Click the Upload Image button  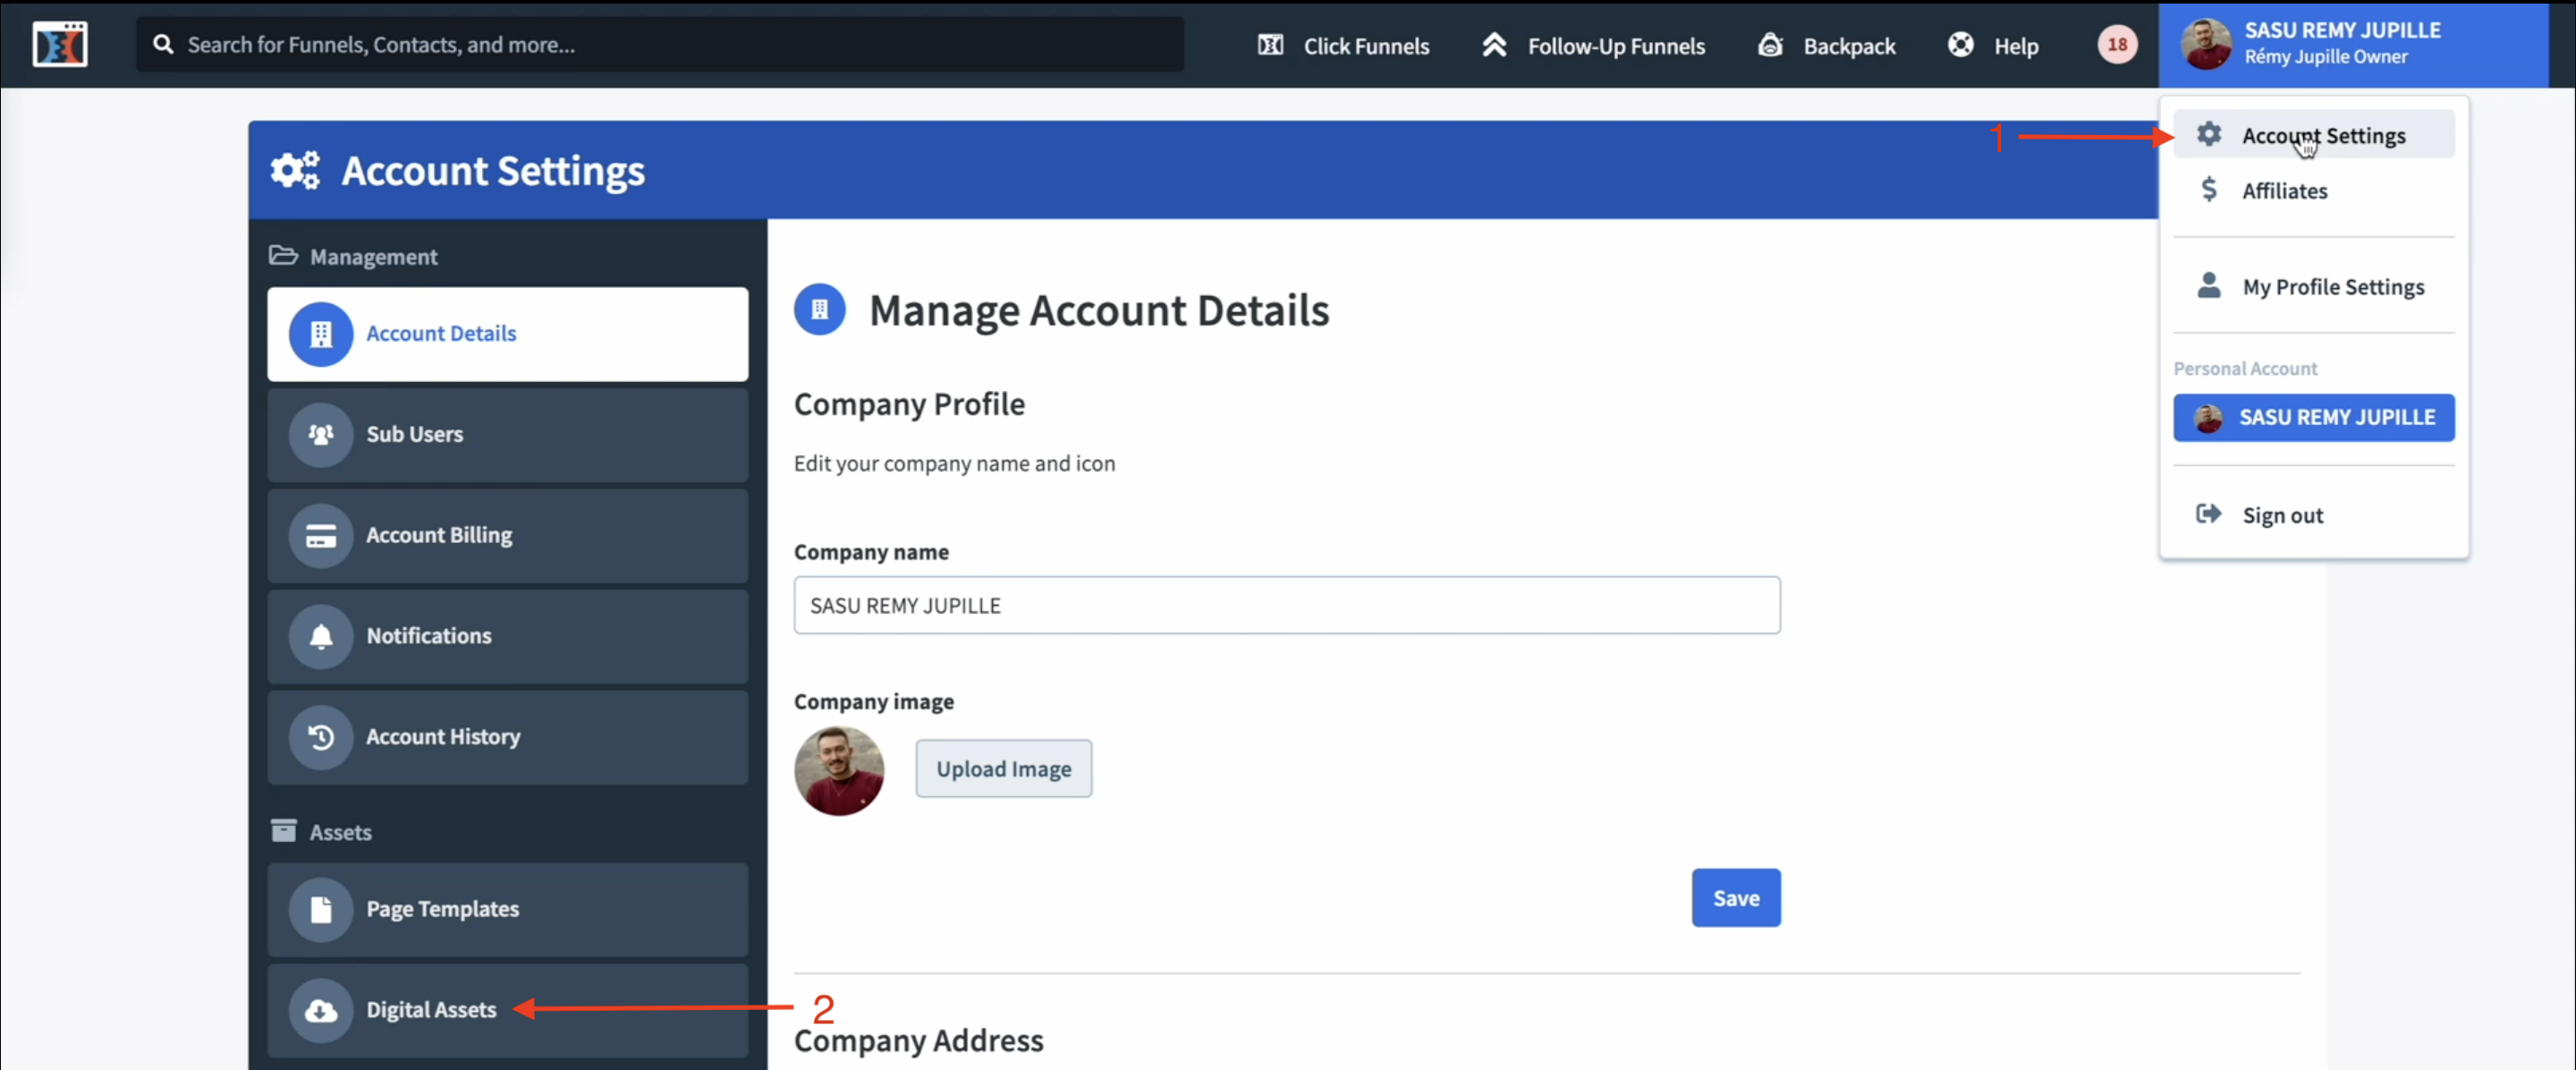pos(1003,769)
